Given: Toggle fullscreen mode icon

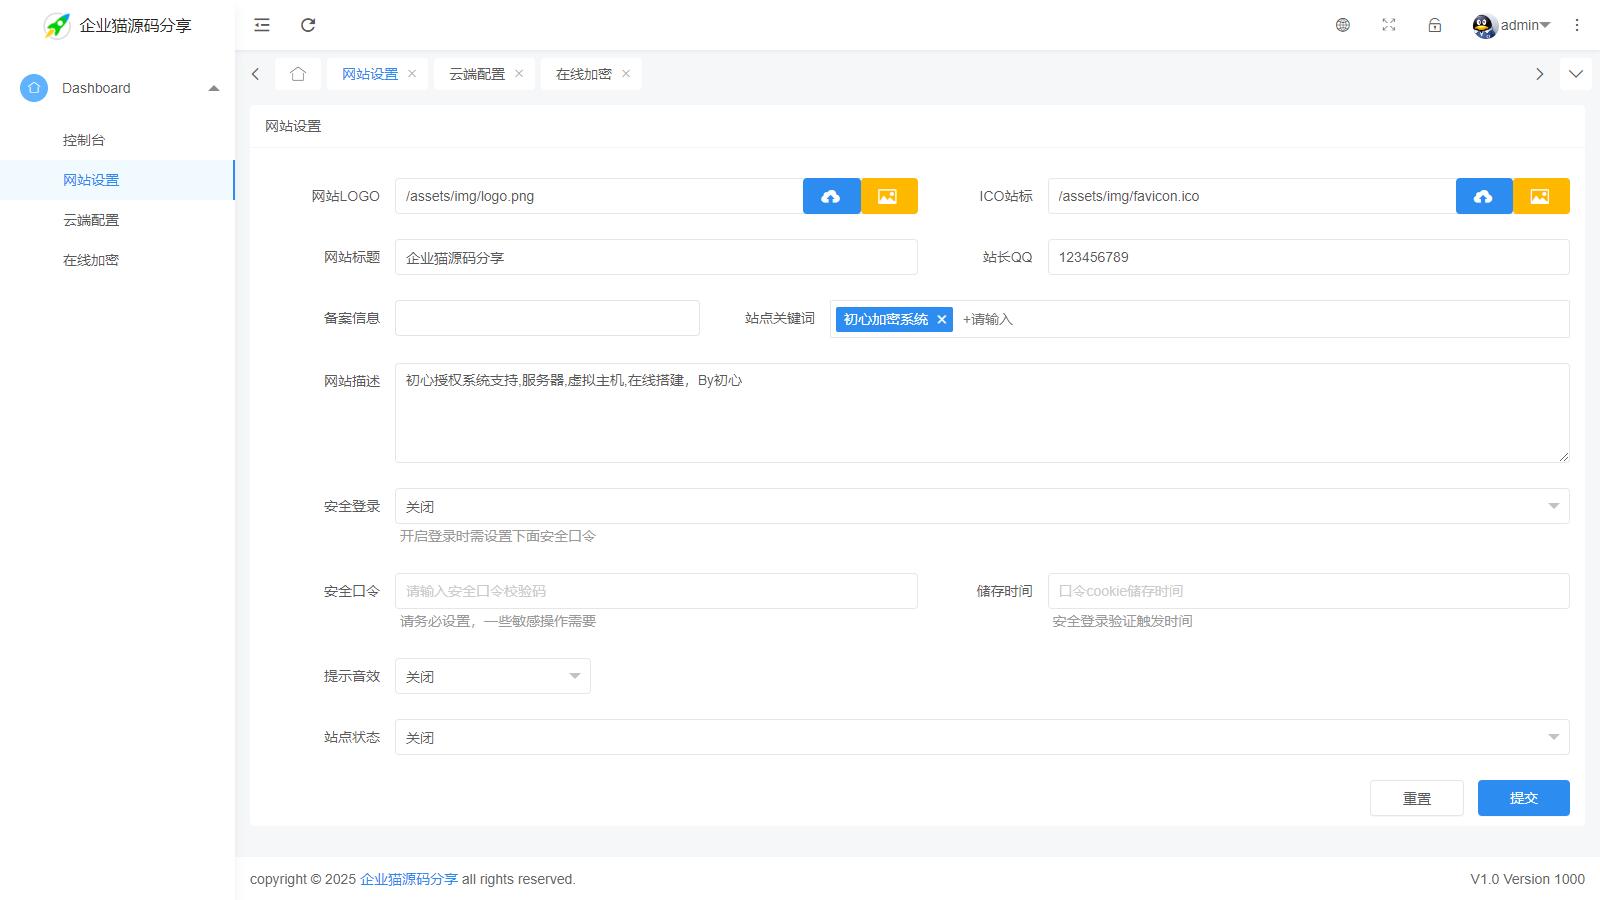Looking at the screenshot, I should pyautogui.click(x=1389, y=25).
